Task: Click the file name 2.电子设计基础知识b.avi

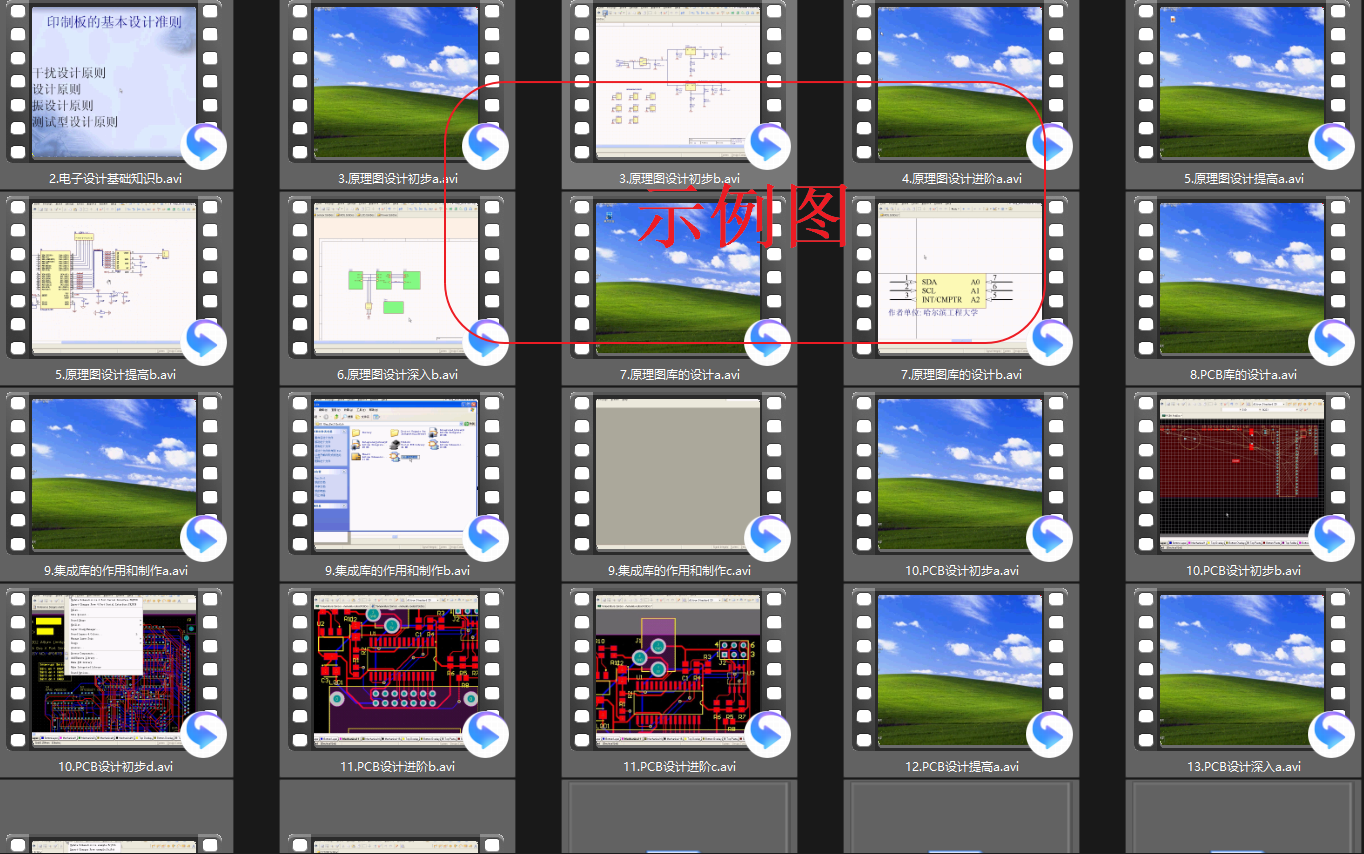Action: point(115,179)
